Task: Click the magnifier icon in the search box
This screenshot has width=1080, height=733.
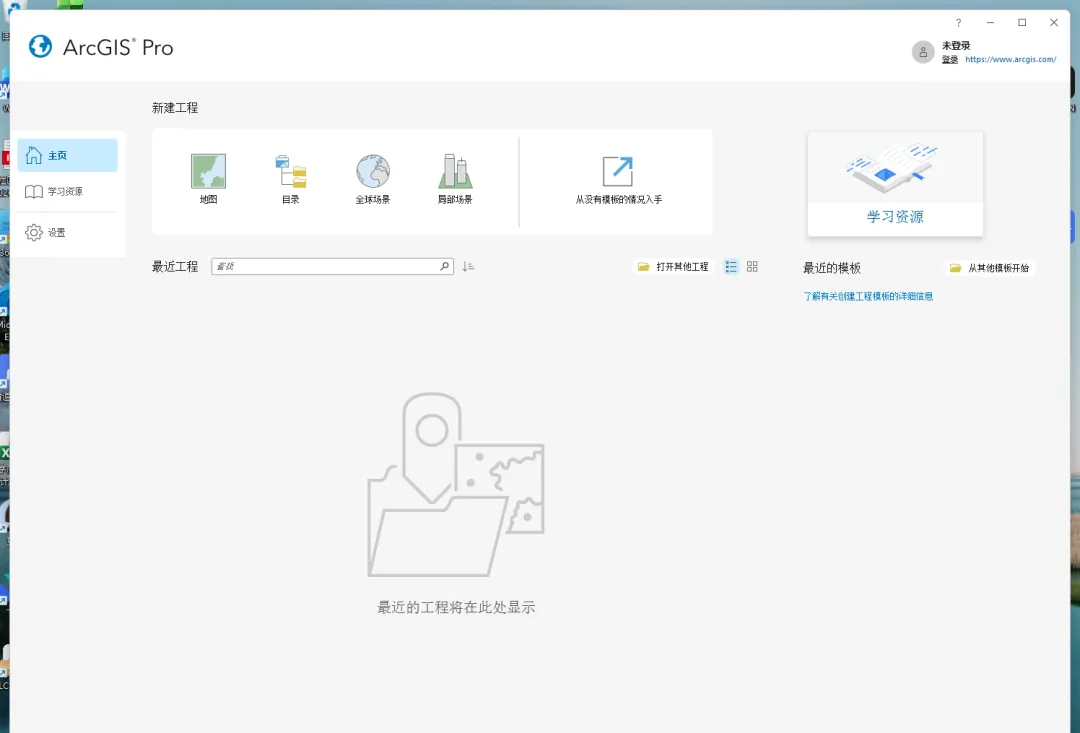Action: coord(445,267)
